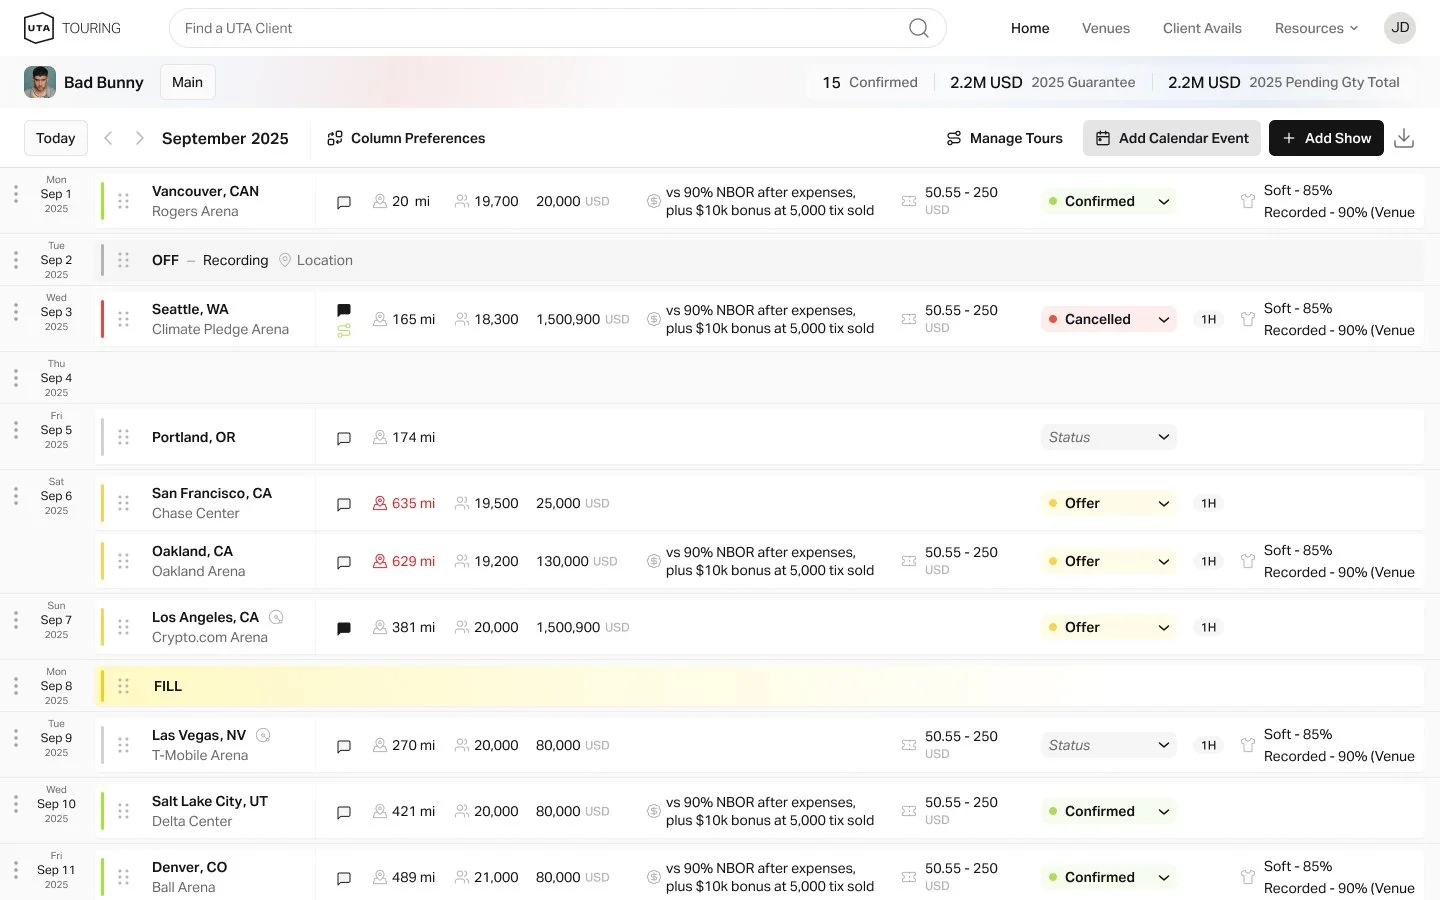Open the comment icon on the San Francisco row

click(344, 504)
